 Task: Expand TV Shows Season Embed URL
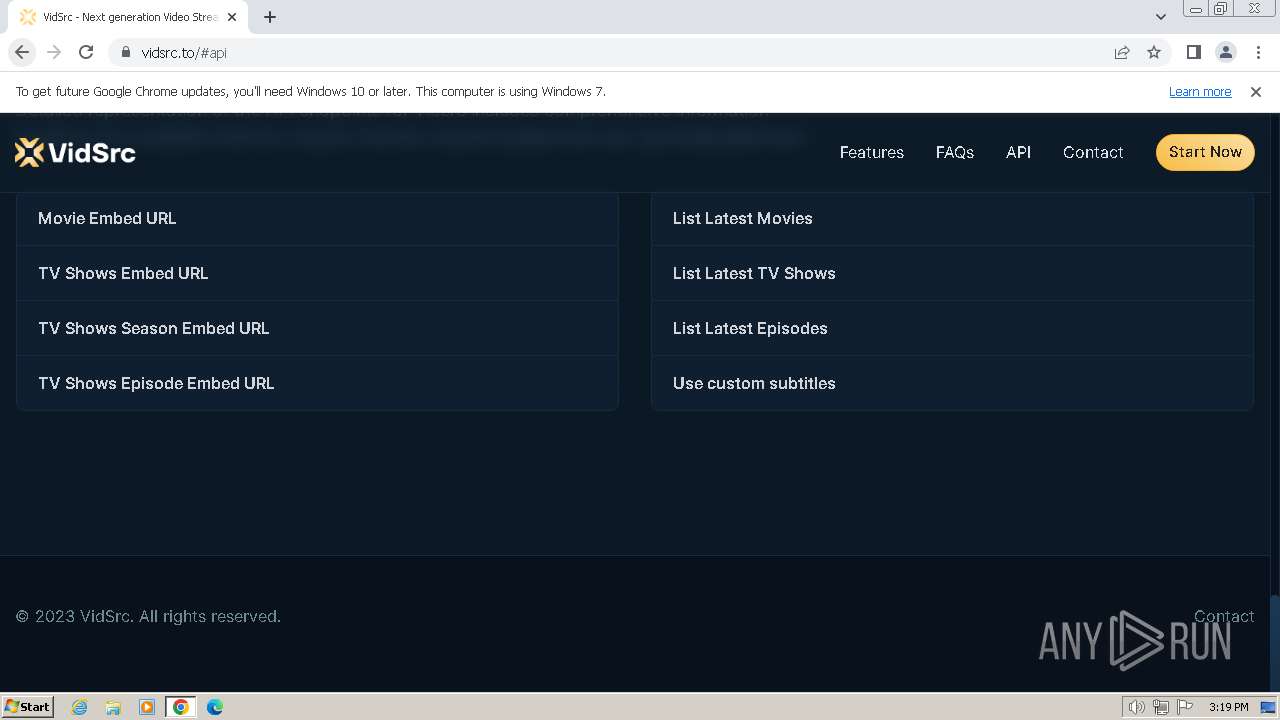tap(317, 328)
